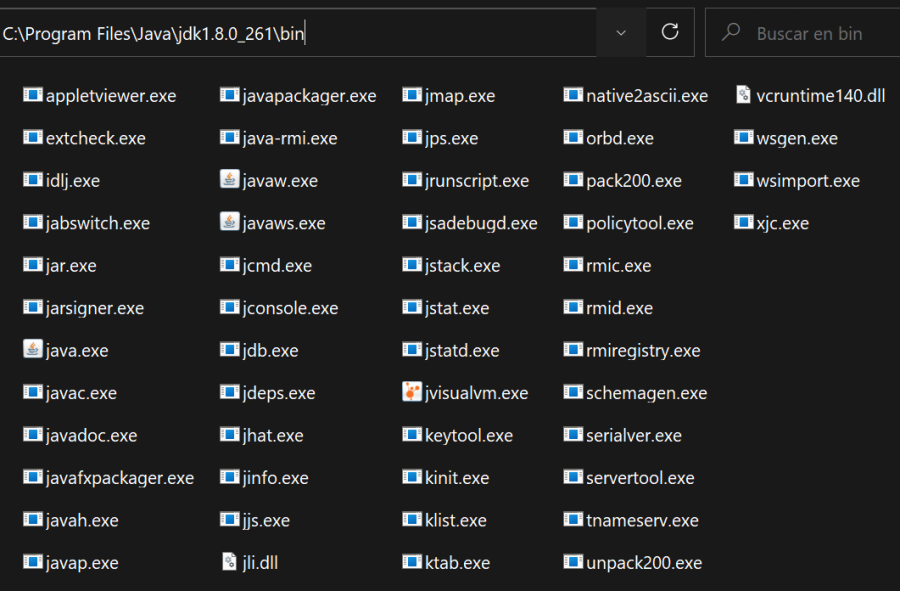Select the file jar.exe
Viewport: 900px width, 591px height.
(70, 266)
